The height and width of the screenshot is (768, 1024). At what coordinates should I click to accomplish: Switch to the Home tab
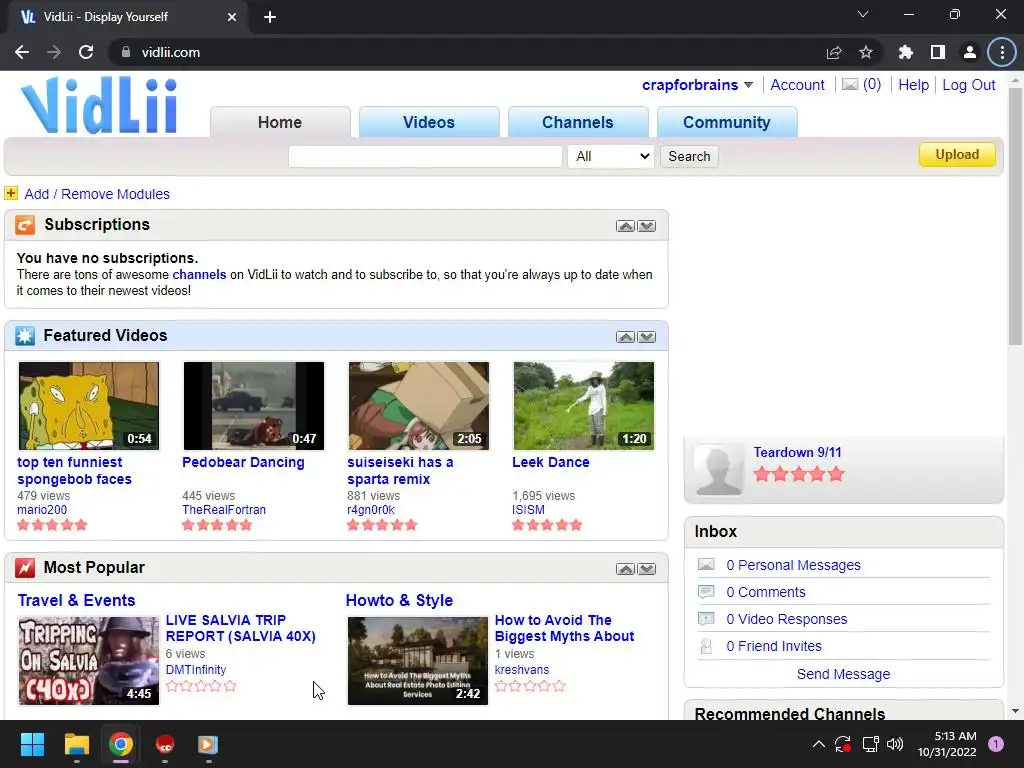pos(280,122)
